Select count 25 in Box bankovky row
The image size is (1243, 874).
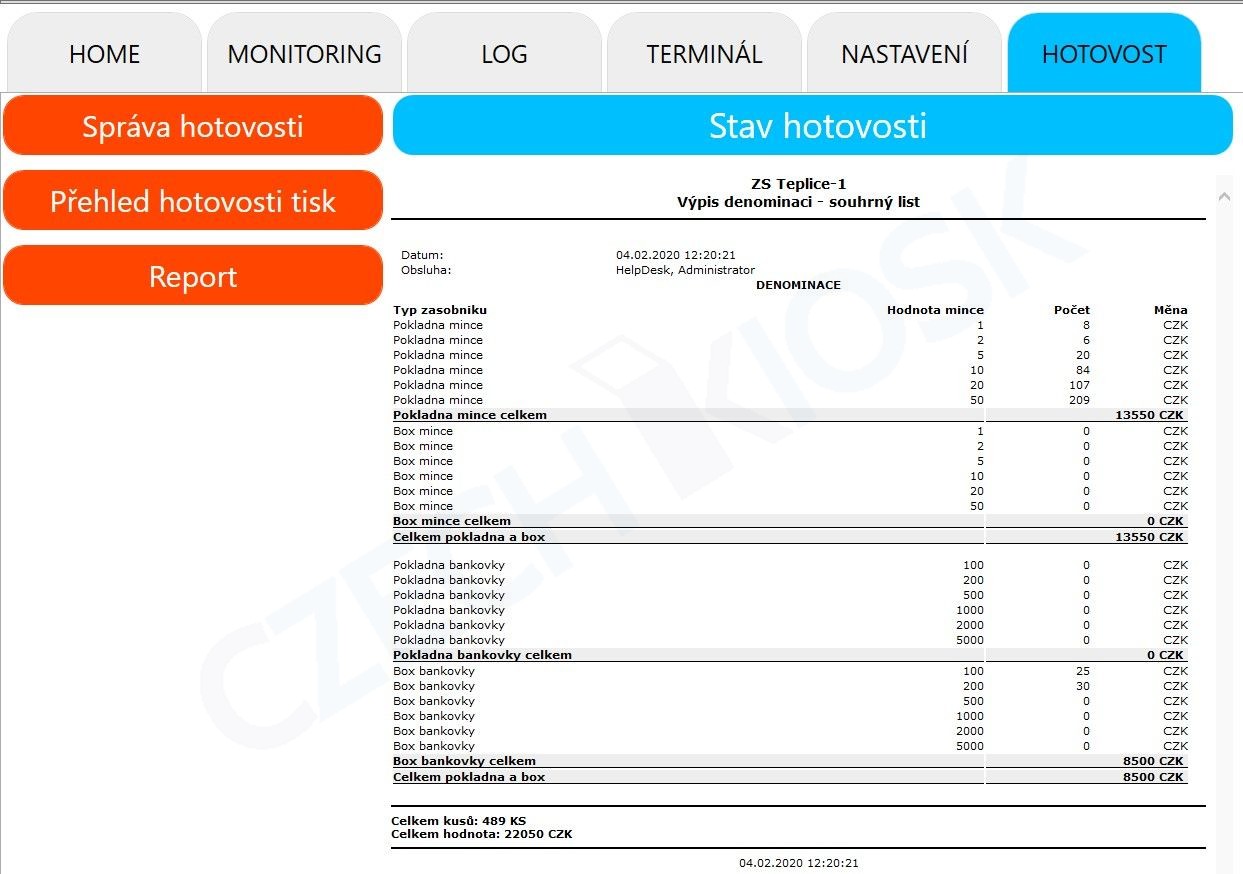point(1083,671)
